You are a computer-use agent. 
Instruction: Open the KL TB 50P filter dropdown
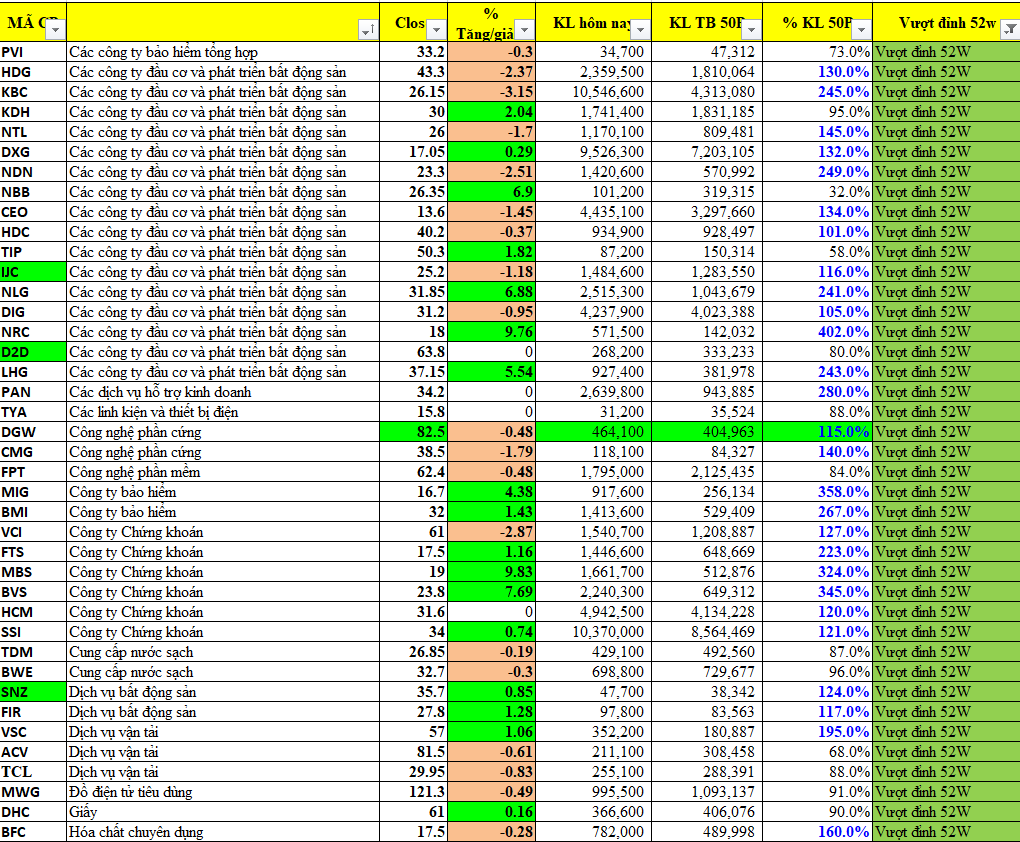click(752, 30)
